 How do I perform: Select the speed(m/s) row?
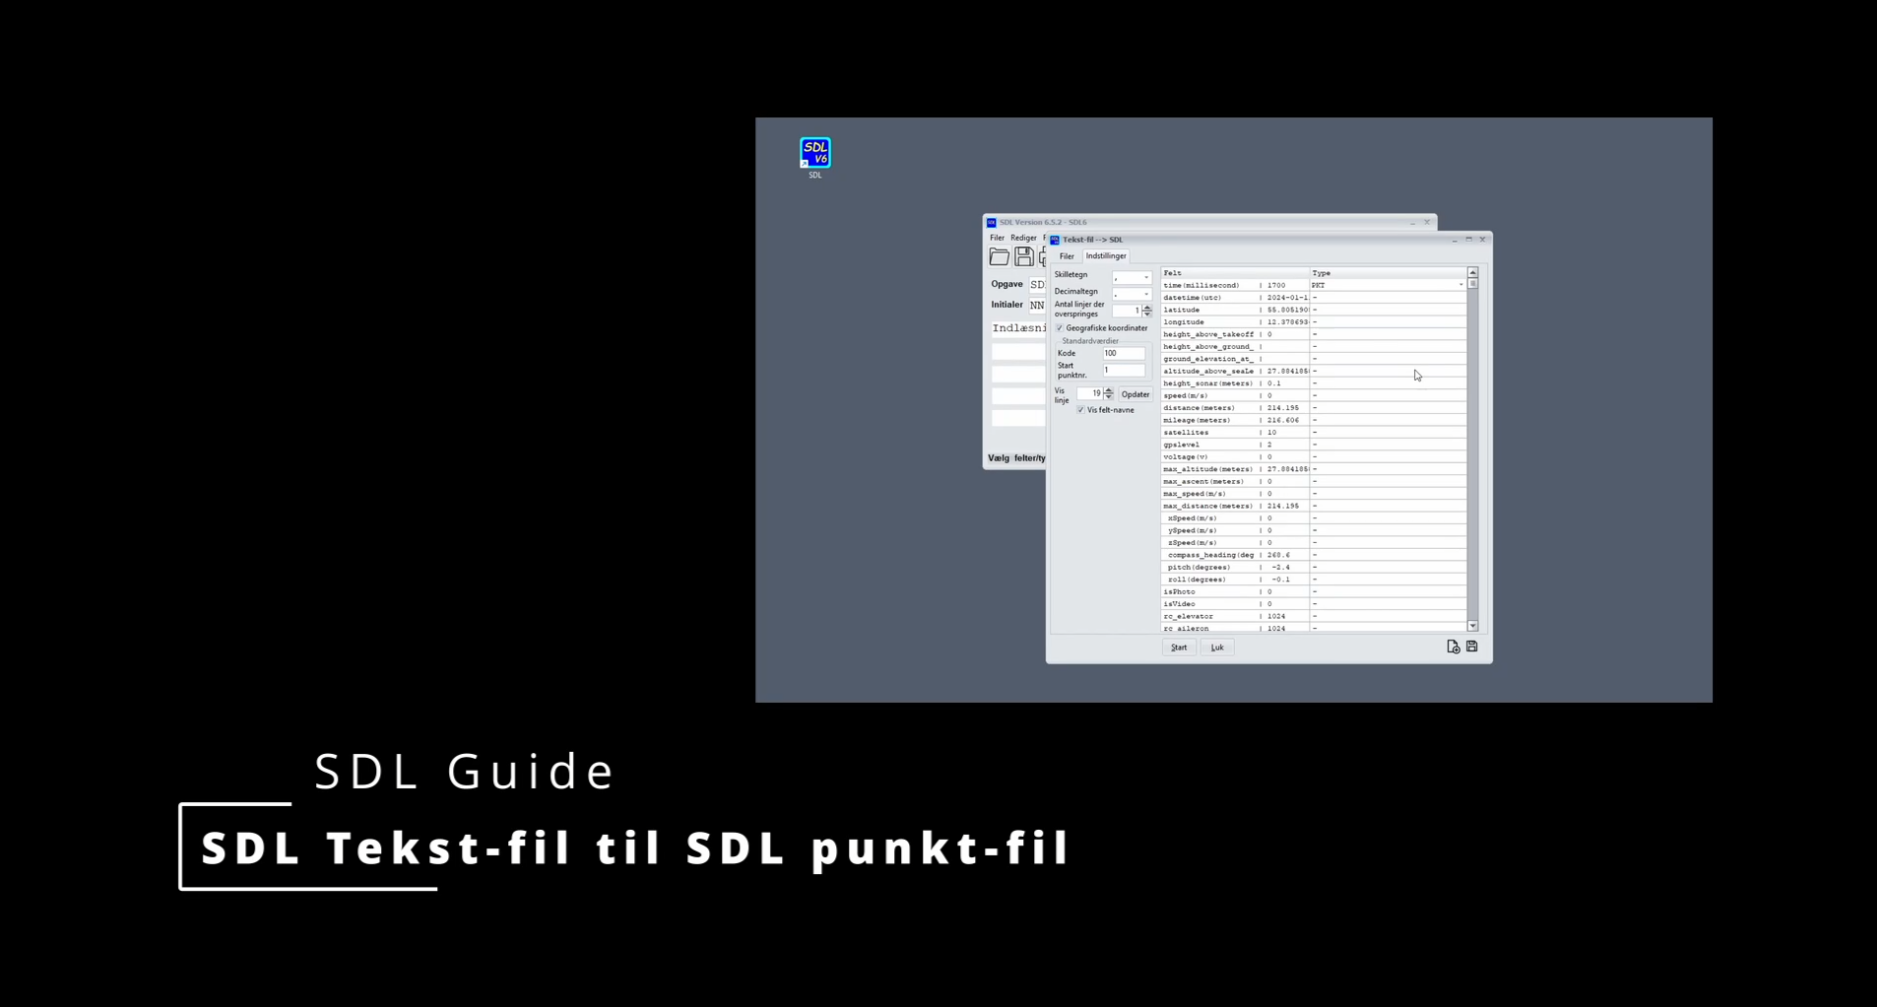1313,396
